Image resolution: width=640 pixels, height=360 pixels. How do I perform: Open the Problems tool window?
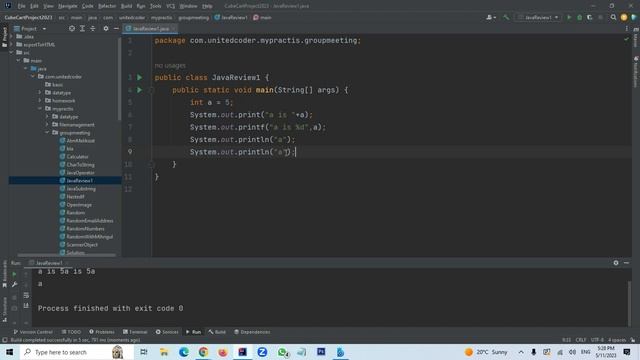point(102,332)
